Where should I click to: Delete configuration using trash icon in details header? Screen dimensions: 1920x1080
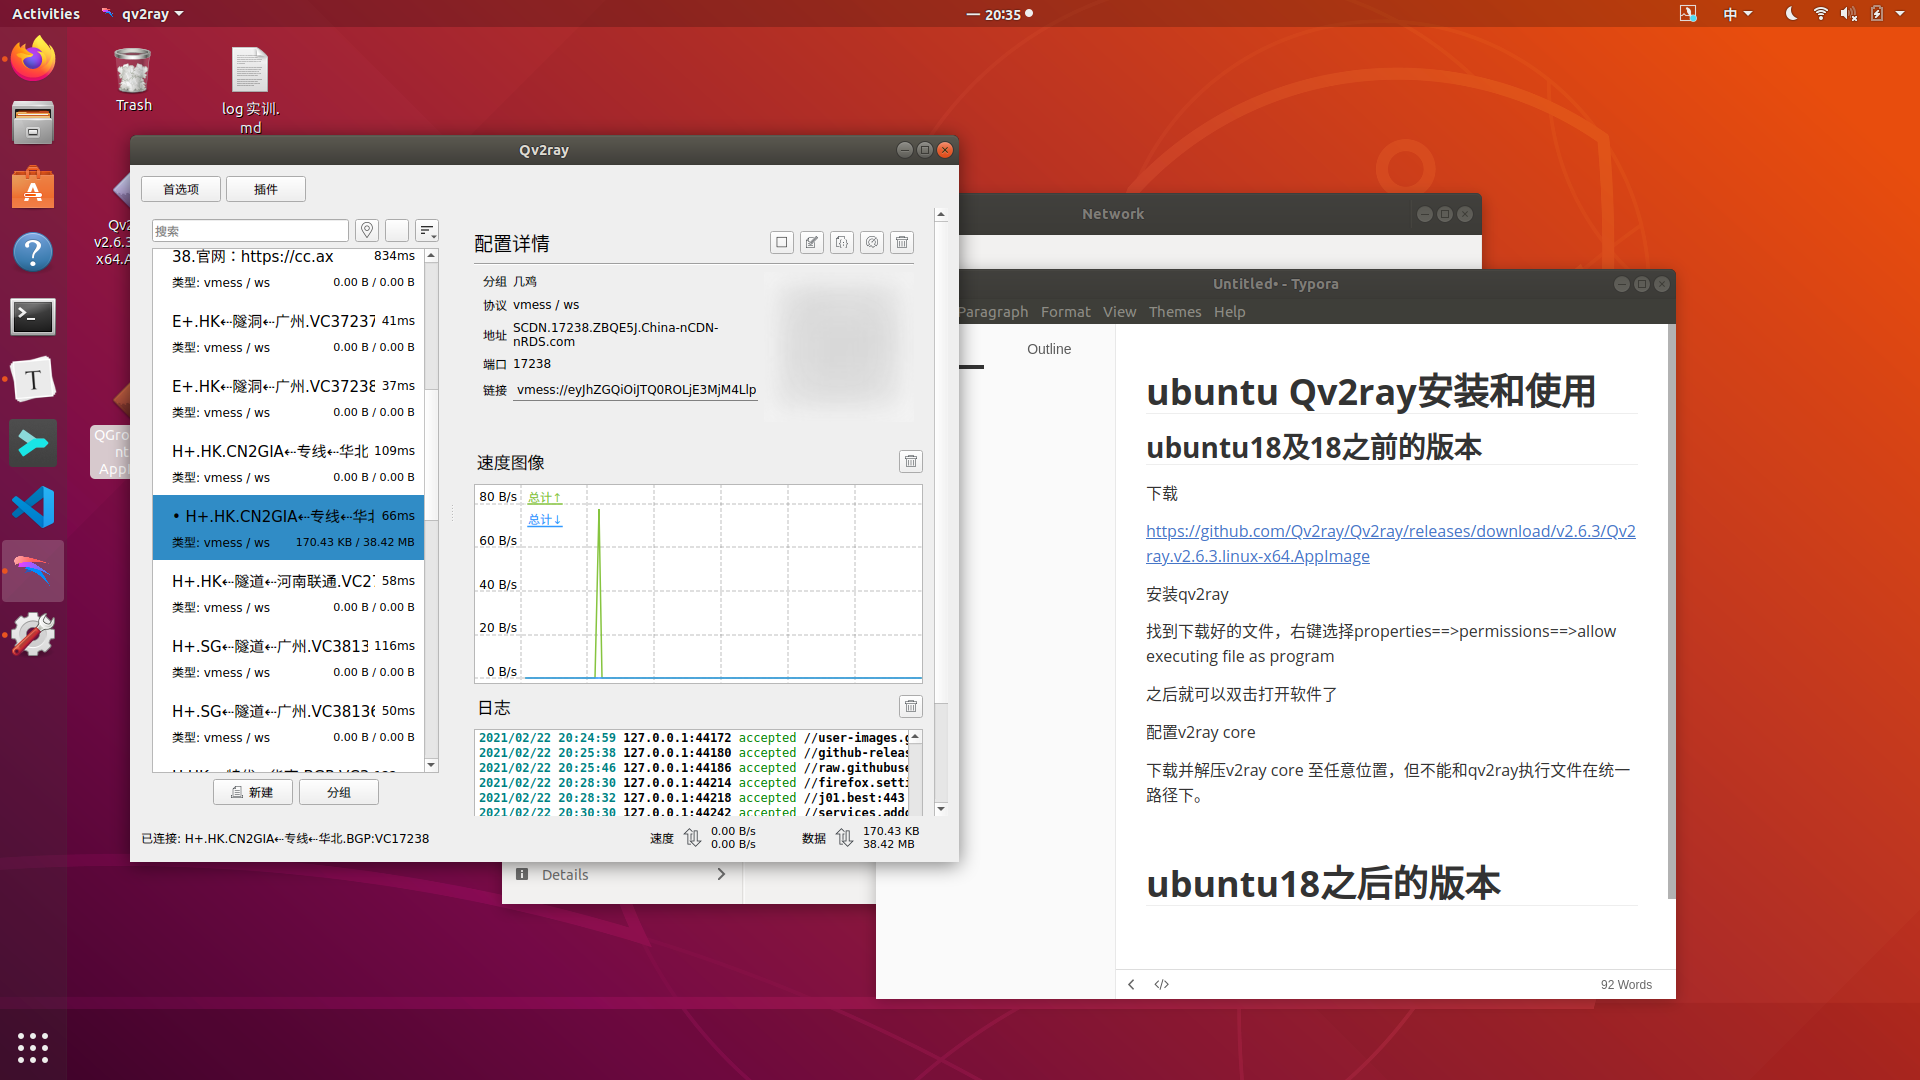(x=902, y=242)
